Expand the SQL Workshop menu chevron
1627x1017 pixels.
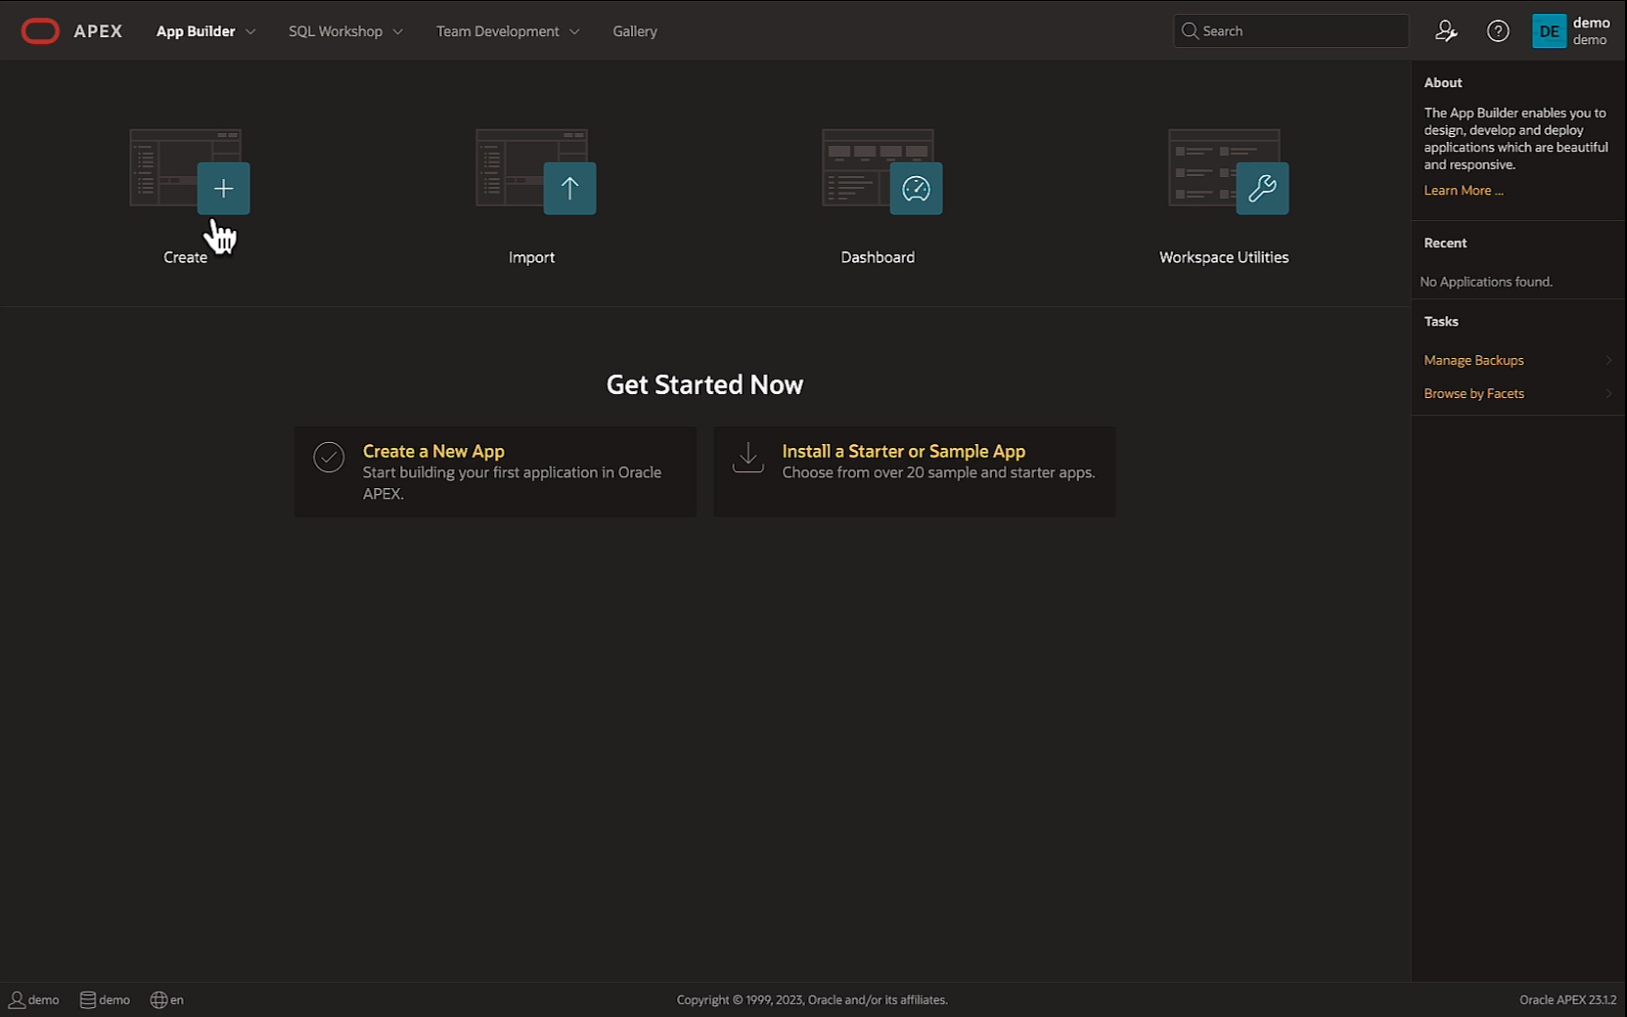(x=398, y=32)
